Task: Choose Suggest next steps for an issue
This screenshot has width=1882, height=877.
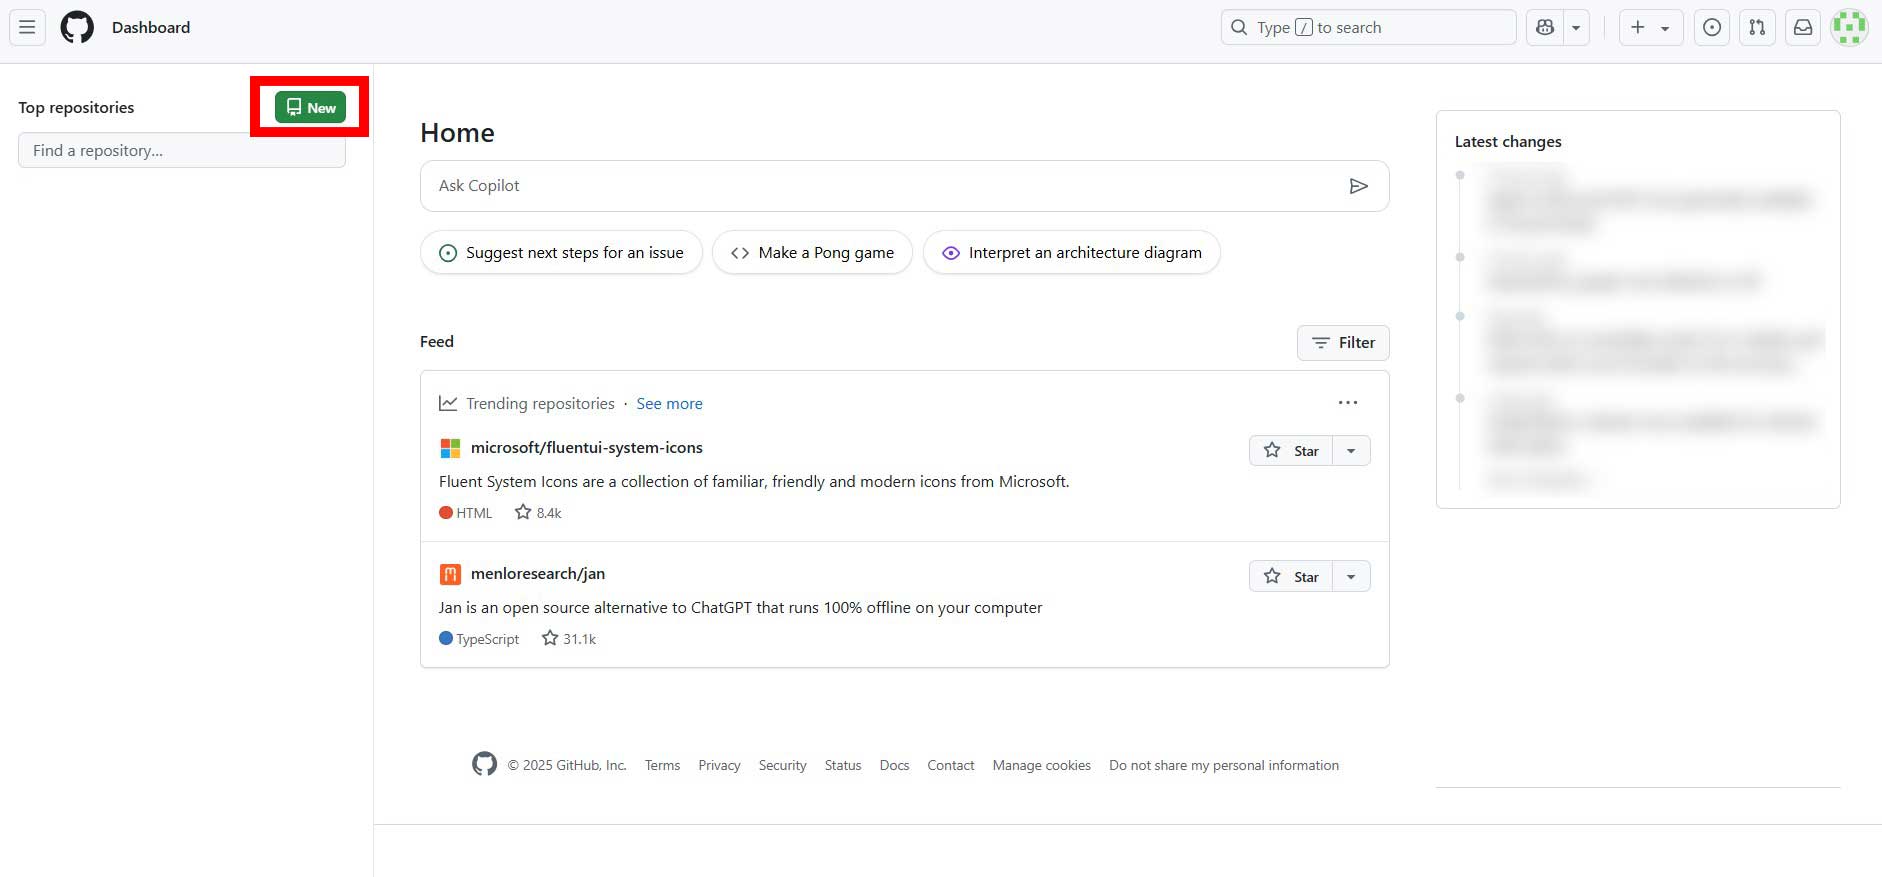Action: point(561,252)
